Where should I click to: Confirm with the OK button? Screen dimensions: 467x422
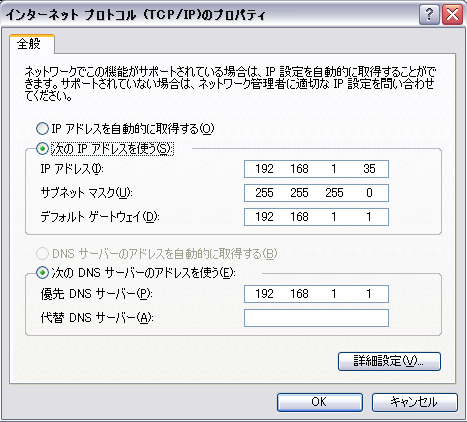[x=320, y=402]
